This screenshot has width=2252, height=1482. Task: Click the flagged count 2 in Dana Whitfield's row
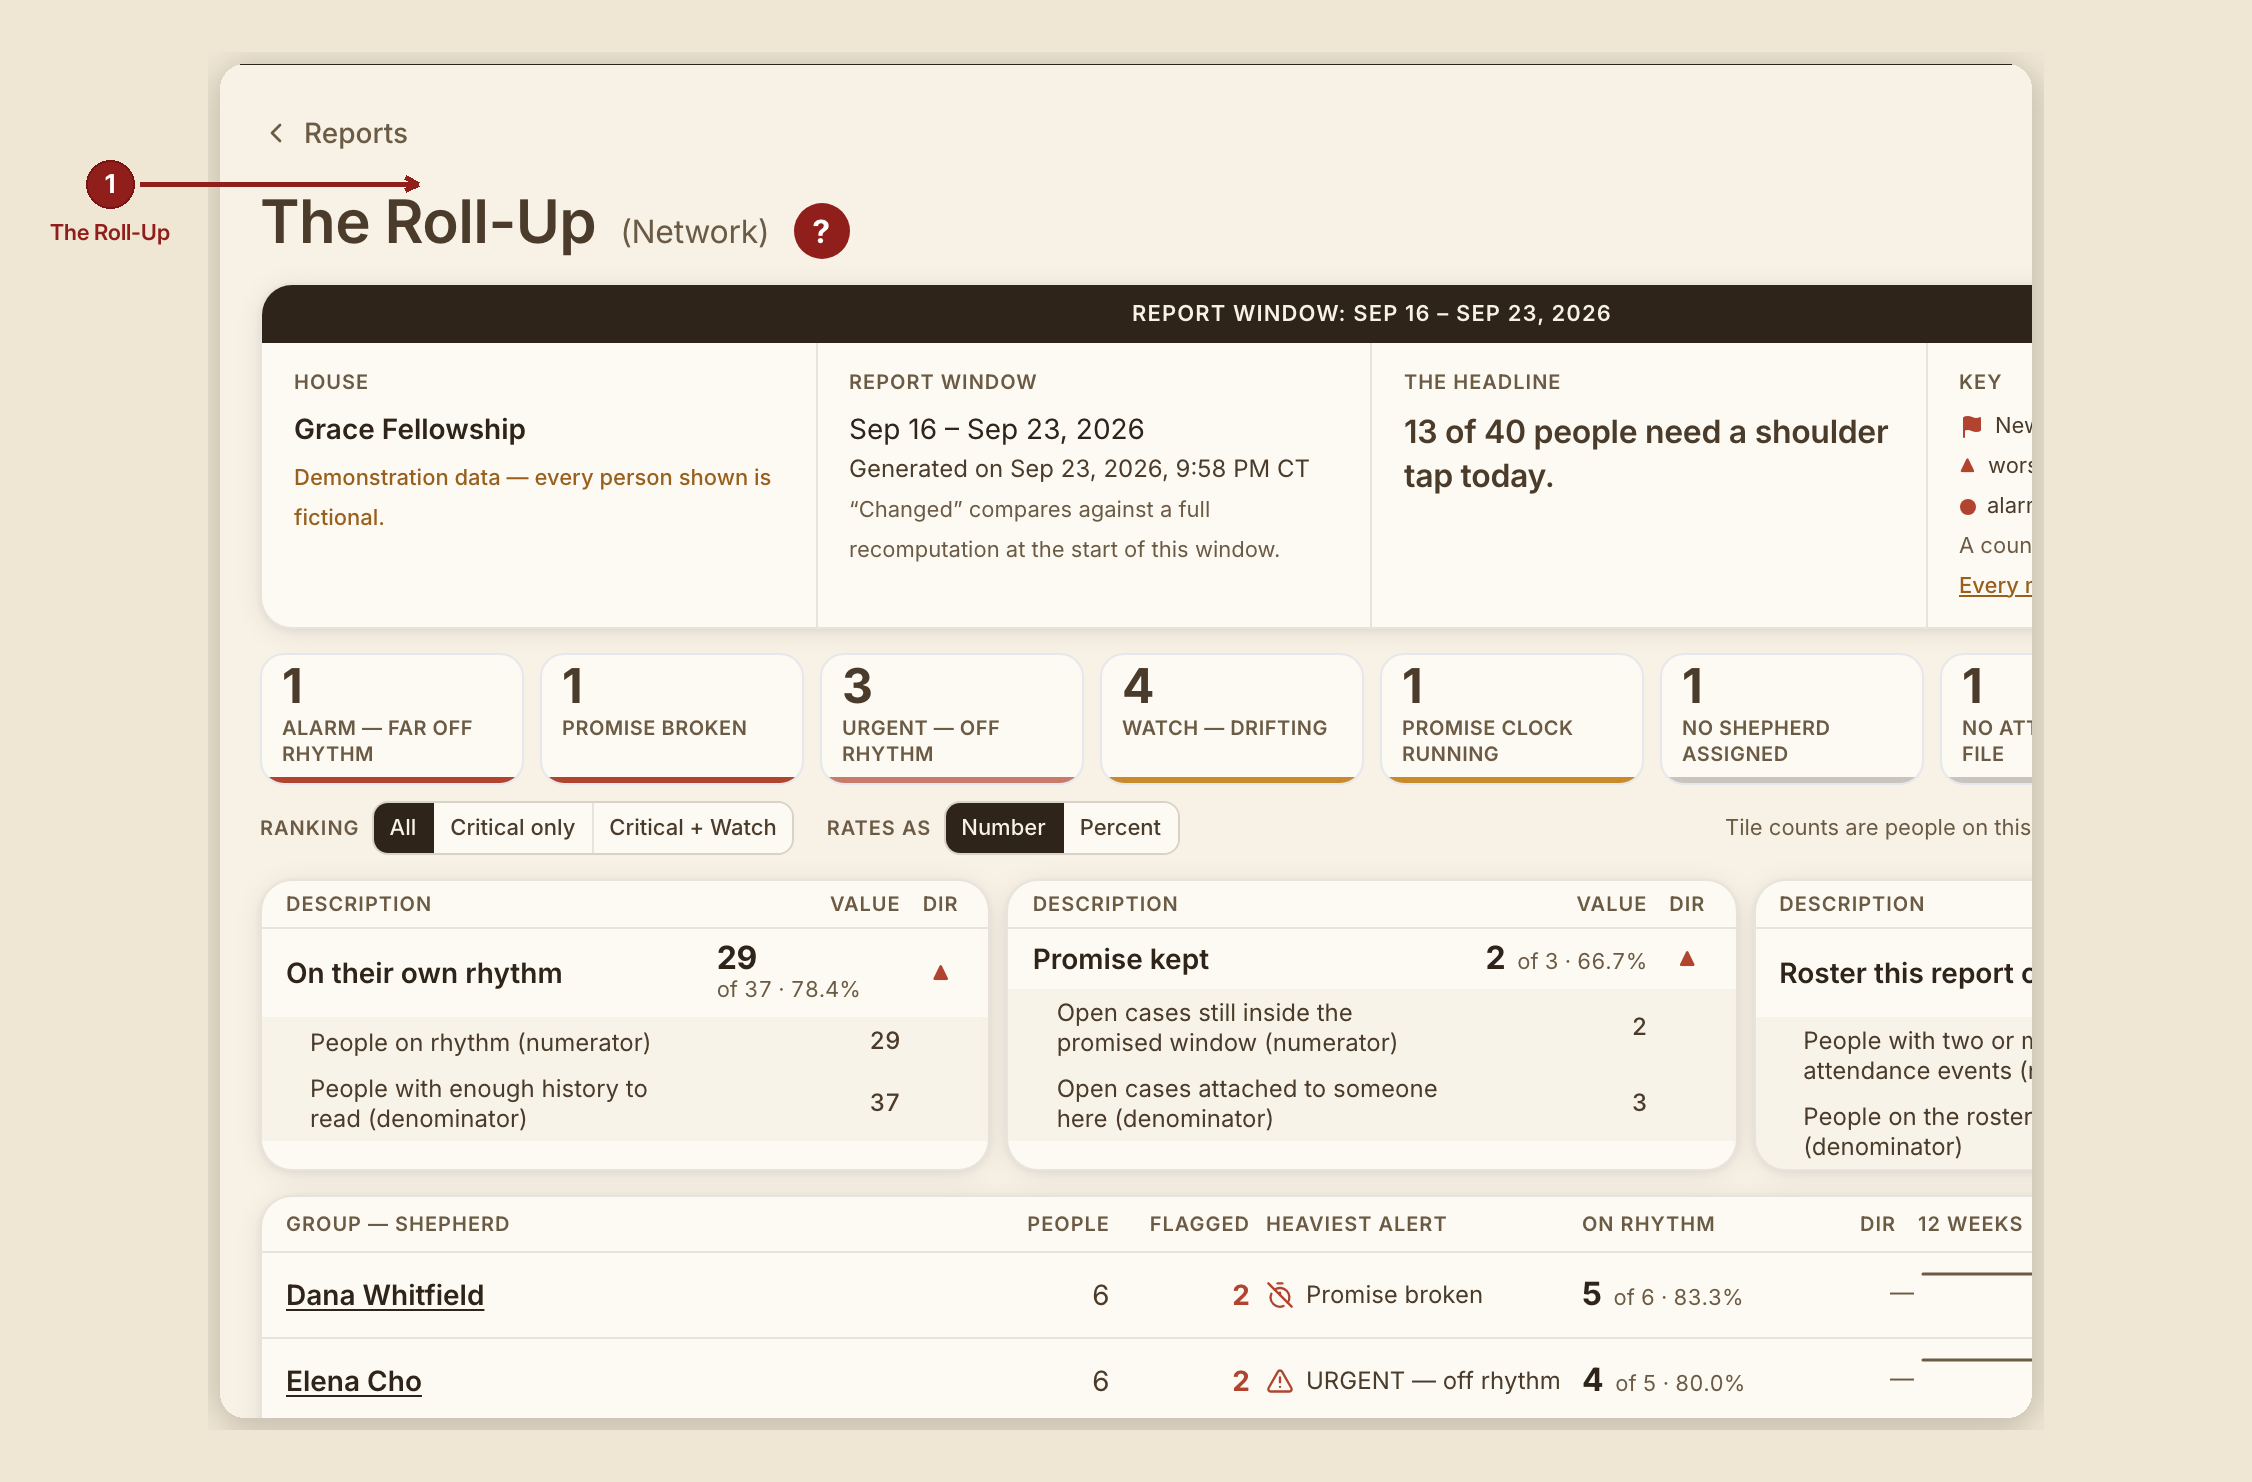tap(1240, 1295)
